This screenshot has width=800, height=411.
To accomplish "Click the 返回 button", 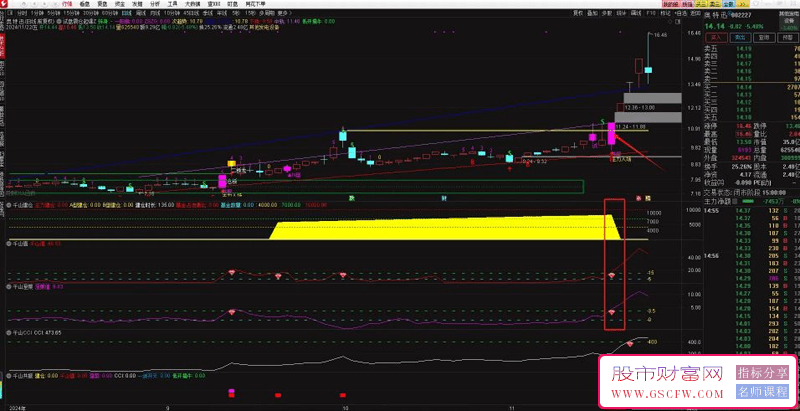I will (694, 12).
